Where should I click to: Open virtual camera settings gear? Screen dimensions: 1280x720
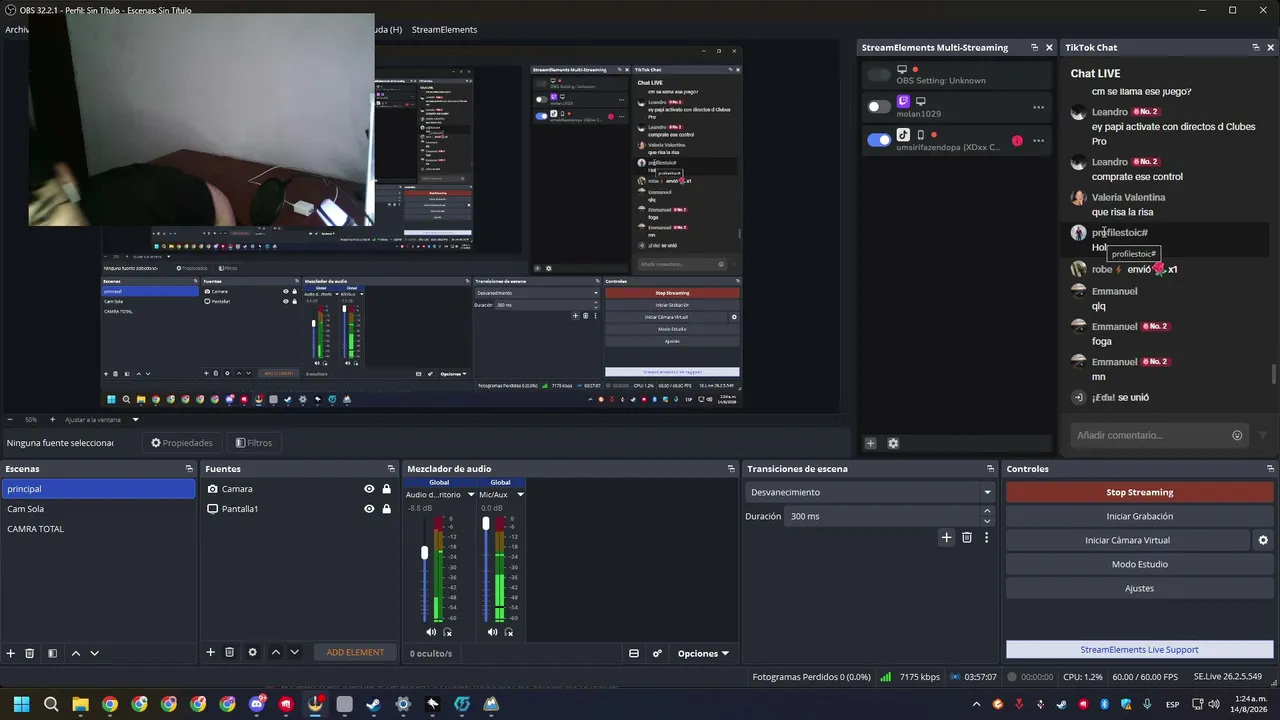pos(1263,540)
